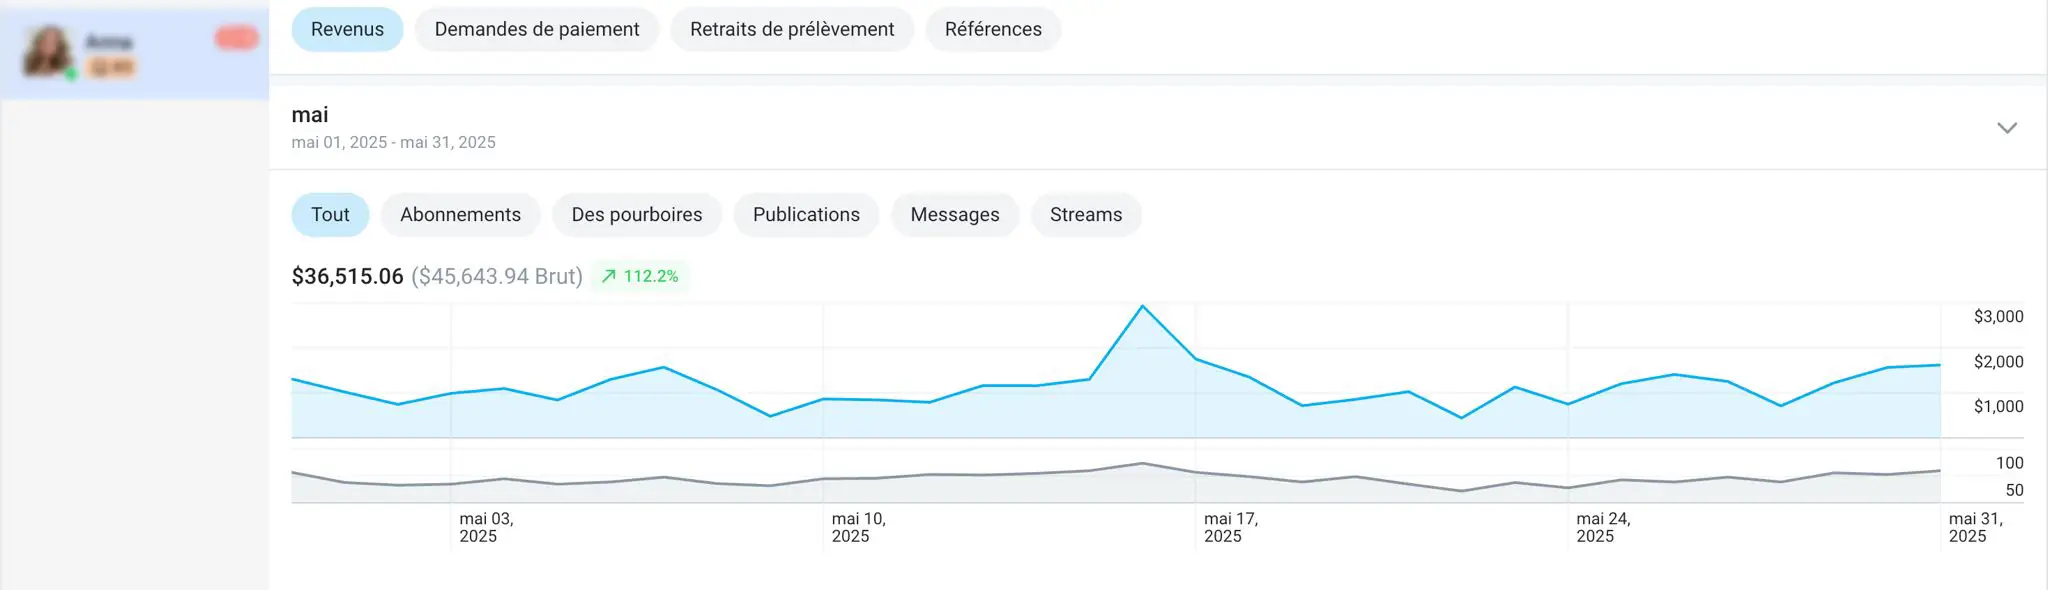The width and height of the screenshot is (2048, 590).
Task: Open the Revenus tab
Action: (347, 29)
